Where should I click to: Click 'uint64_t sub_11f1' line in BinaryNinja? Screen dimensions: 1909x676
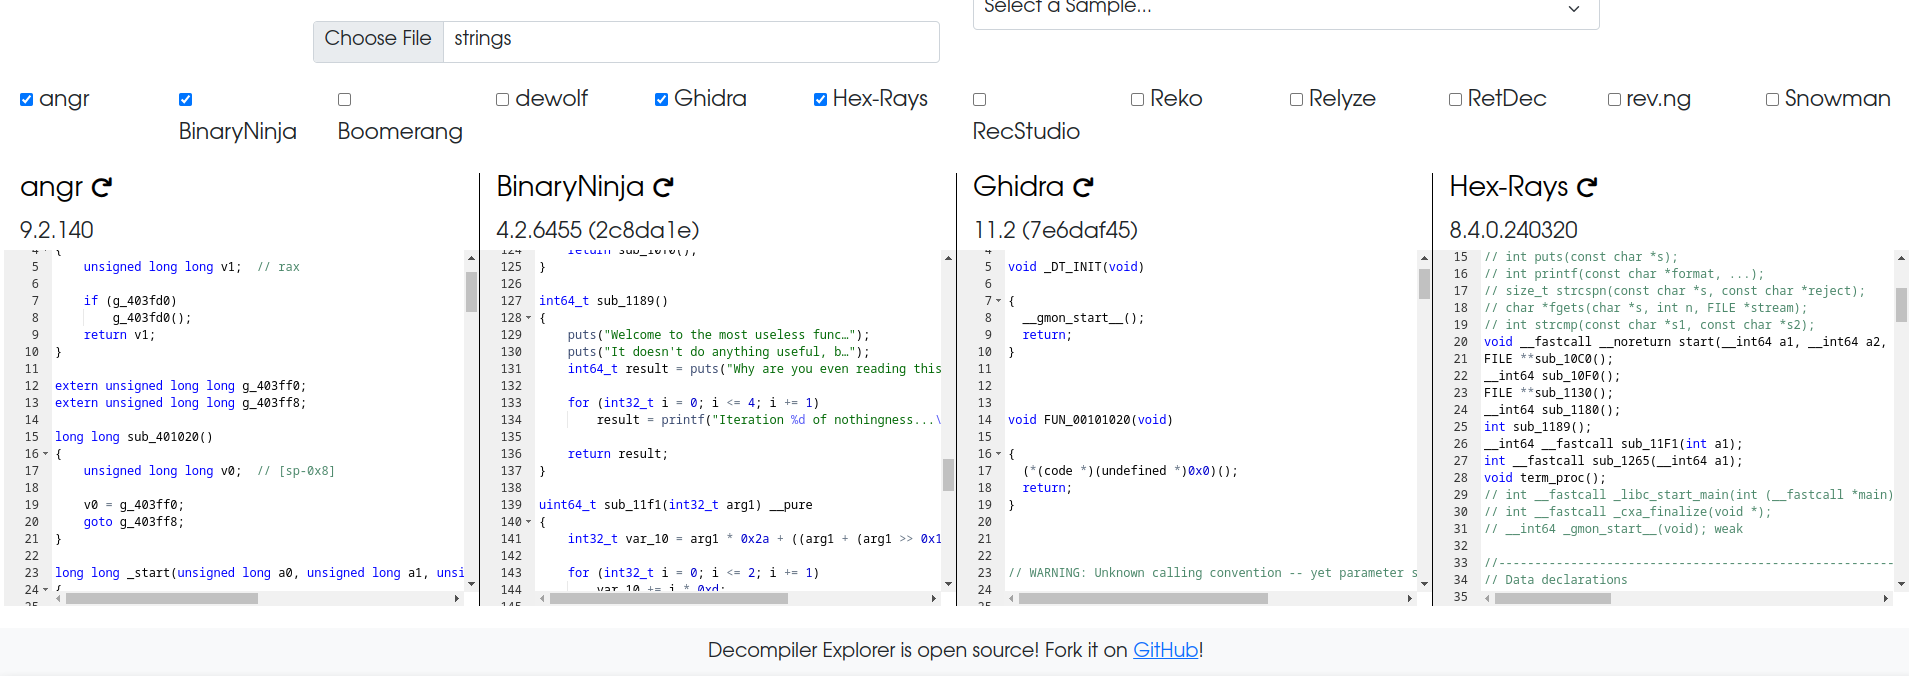click(676, 505)
